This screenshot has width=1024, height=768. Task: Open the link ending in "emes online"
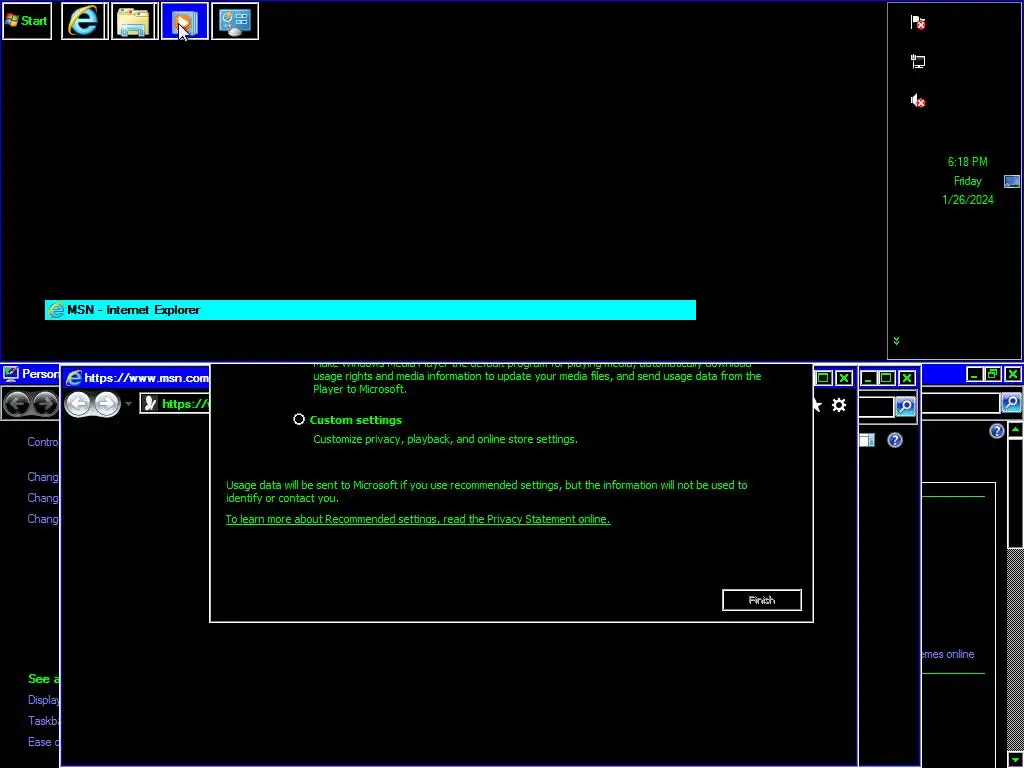[x=948, y=654]
